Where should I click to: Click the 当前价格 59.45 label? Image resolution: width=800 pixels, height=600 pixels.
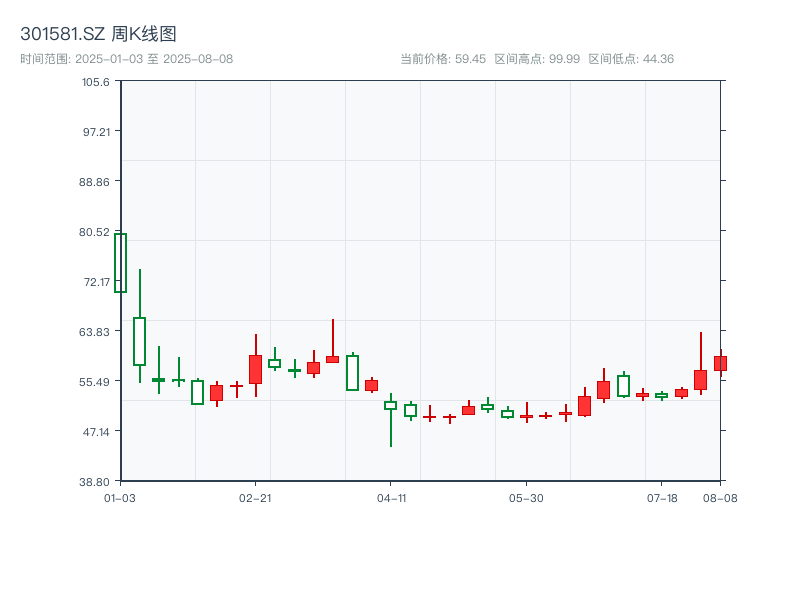point(443,59)
